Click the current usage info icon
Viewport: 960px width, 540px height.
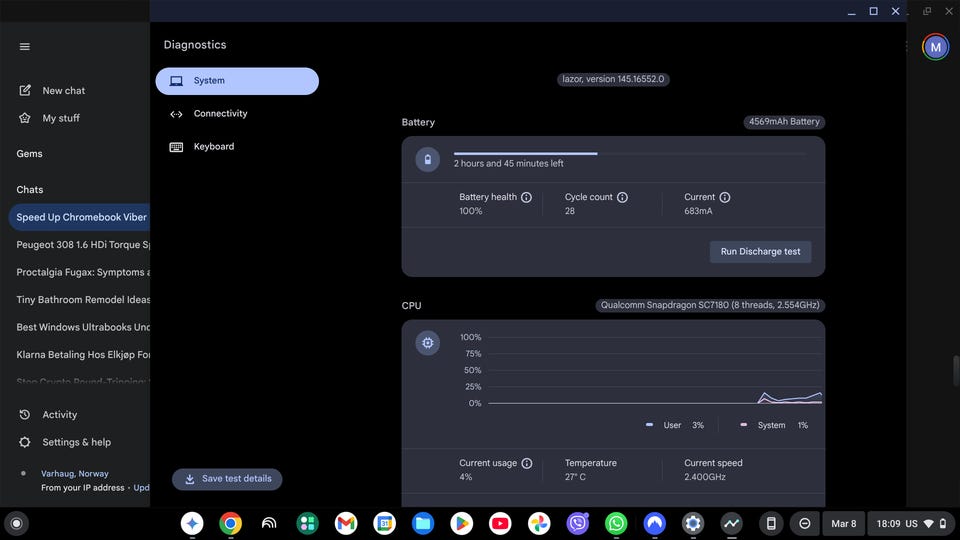point(527,464)
